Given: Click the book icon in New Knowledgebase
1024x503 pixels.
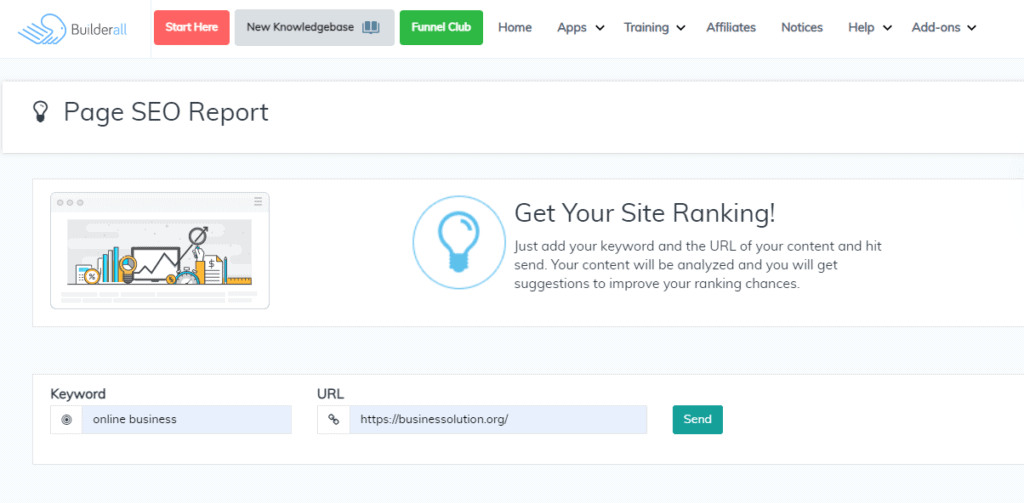Looking at the screenshot, I should tap(370, 27).
